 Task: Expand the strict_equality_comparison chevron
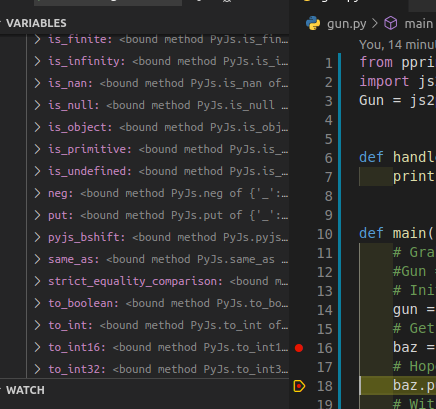pyautogui.click(x=37, y=281)
